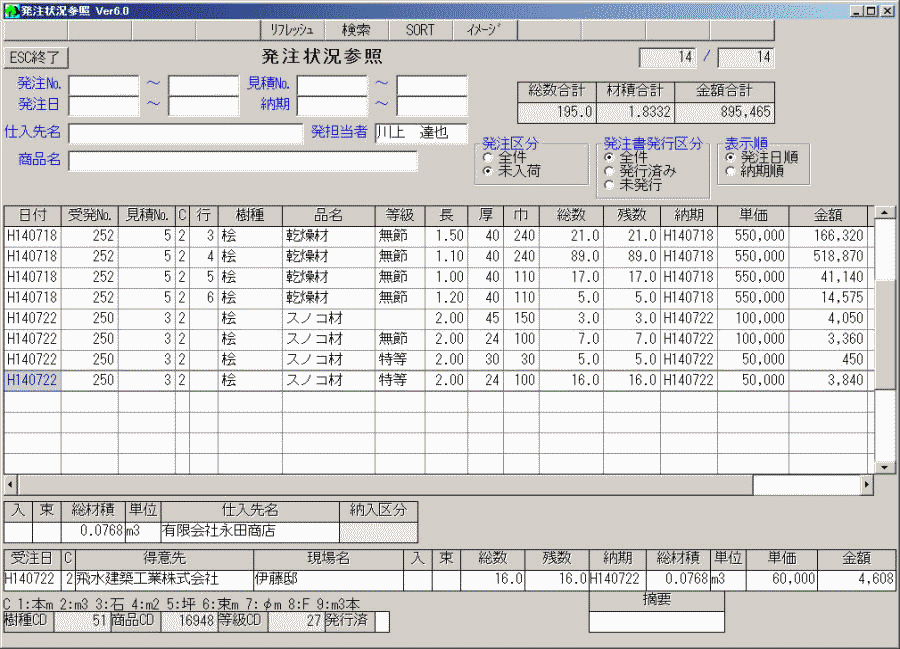Click the 195.0 総数合計 value
The height and width of the screenshot is (649, 900).
[557, 112]
